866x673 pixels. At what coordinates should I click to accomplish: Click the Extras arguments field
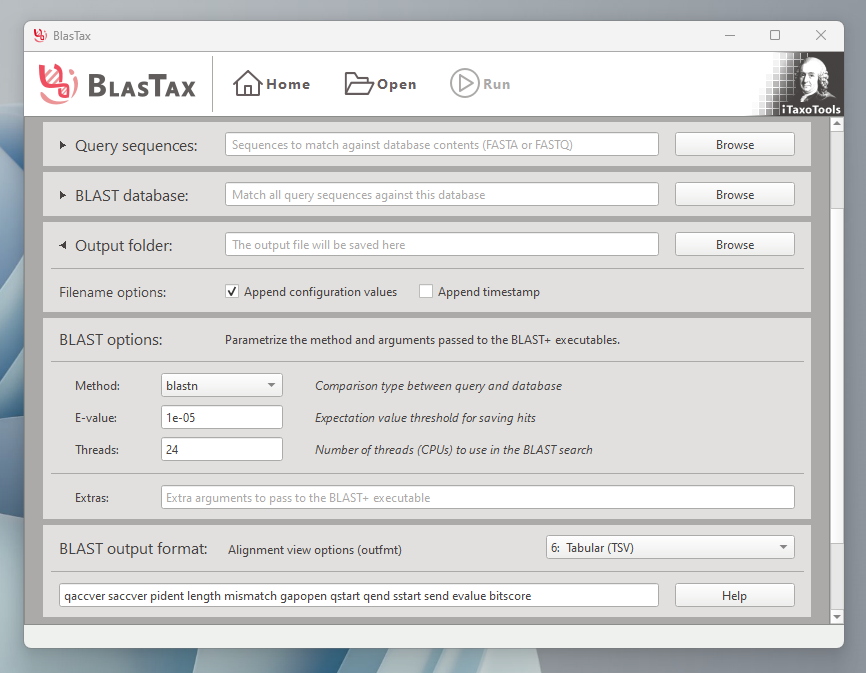click(x=477, y=497)
